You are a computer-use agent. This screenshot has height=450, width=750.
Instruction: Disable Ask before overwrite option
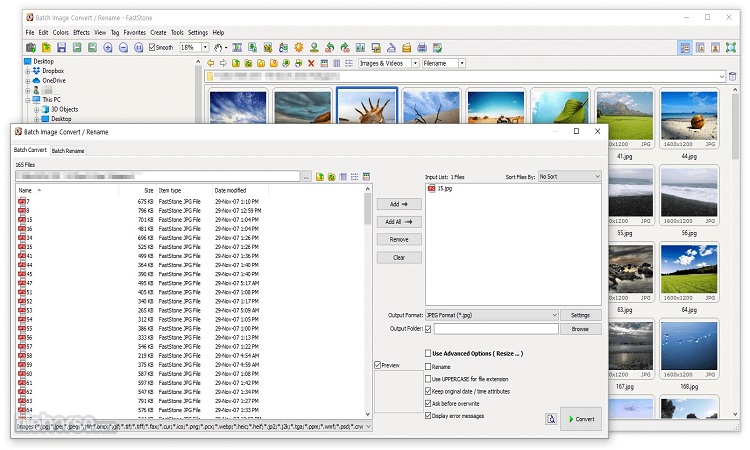pyautogui.click(x=429, y=403)
